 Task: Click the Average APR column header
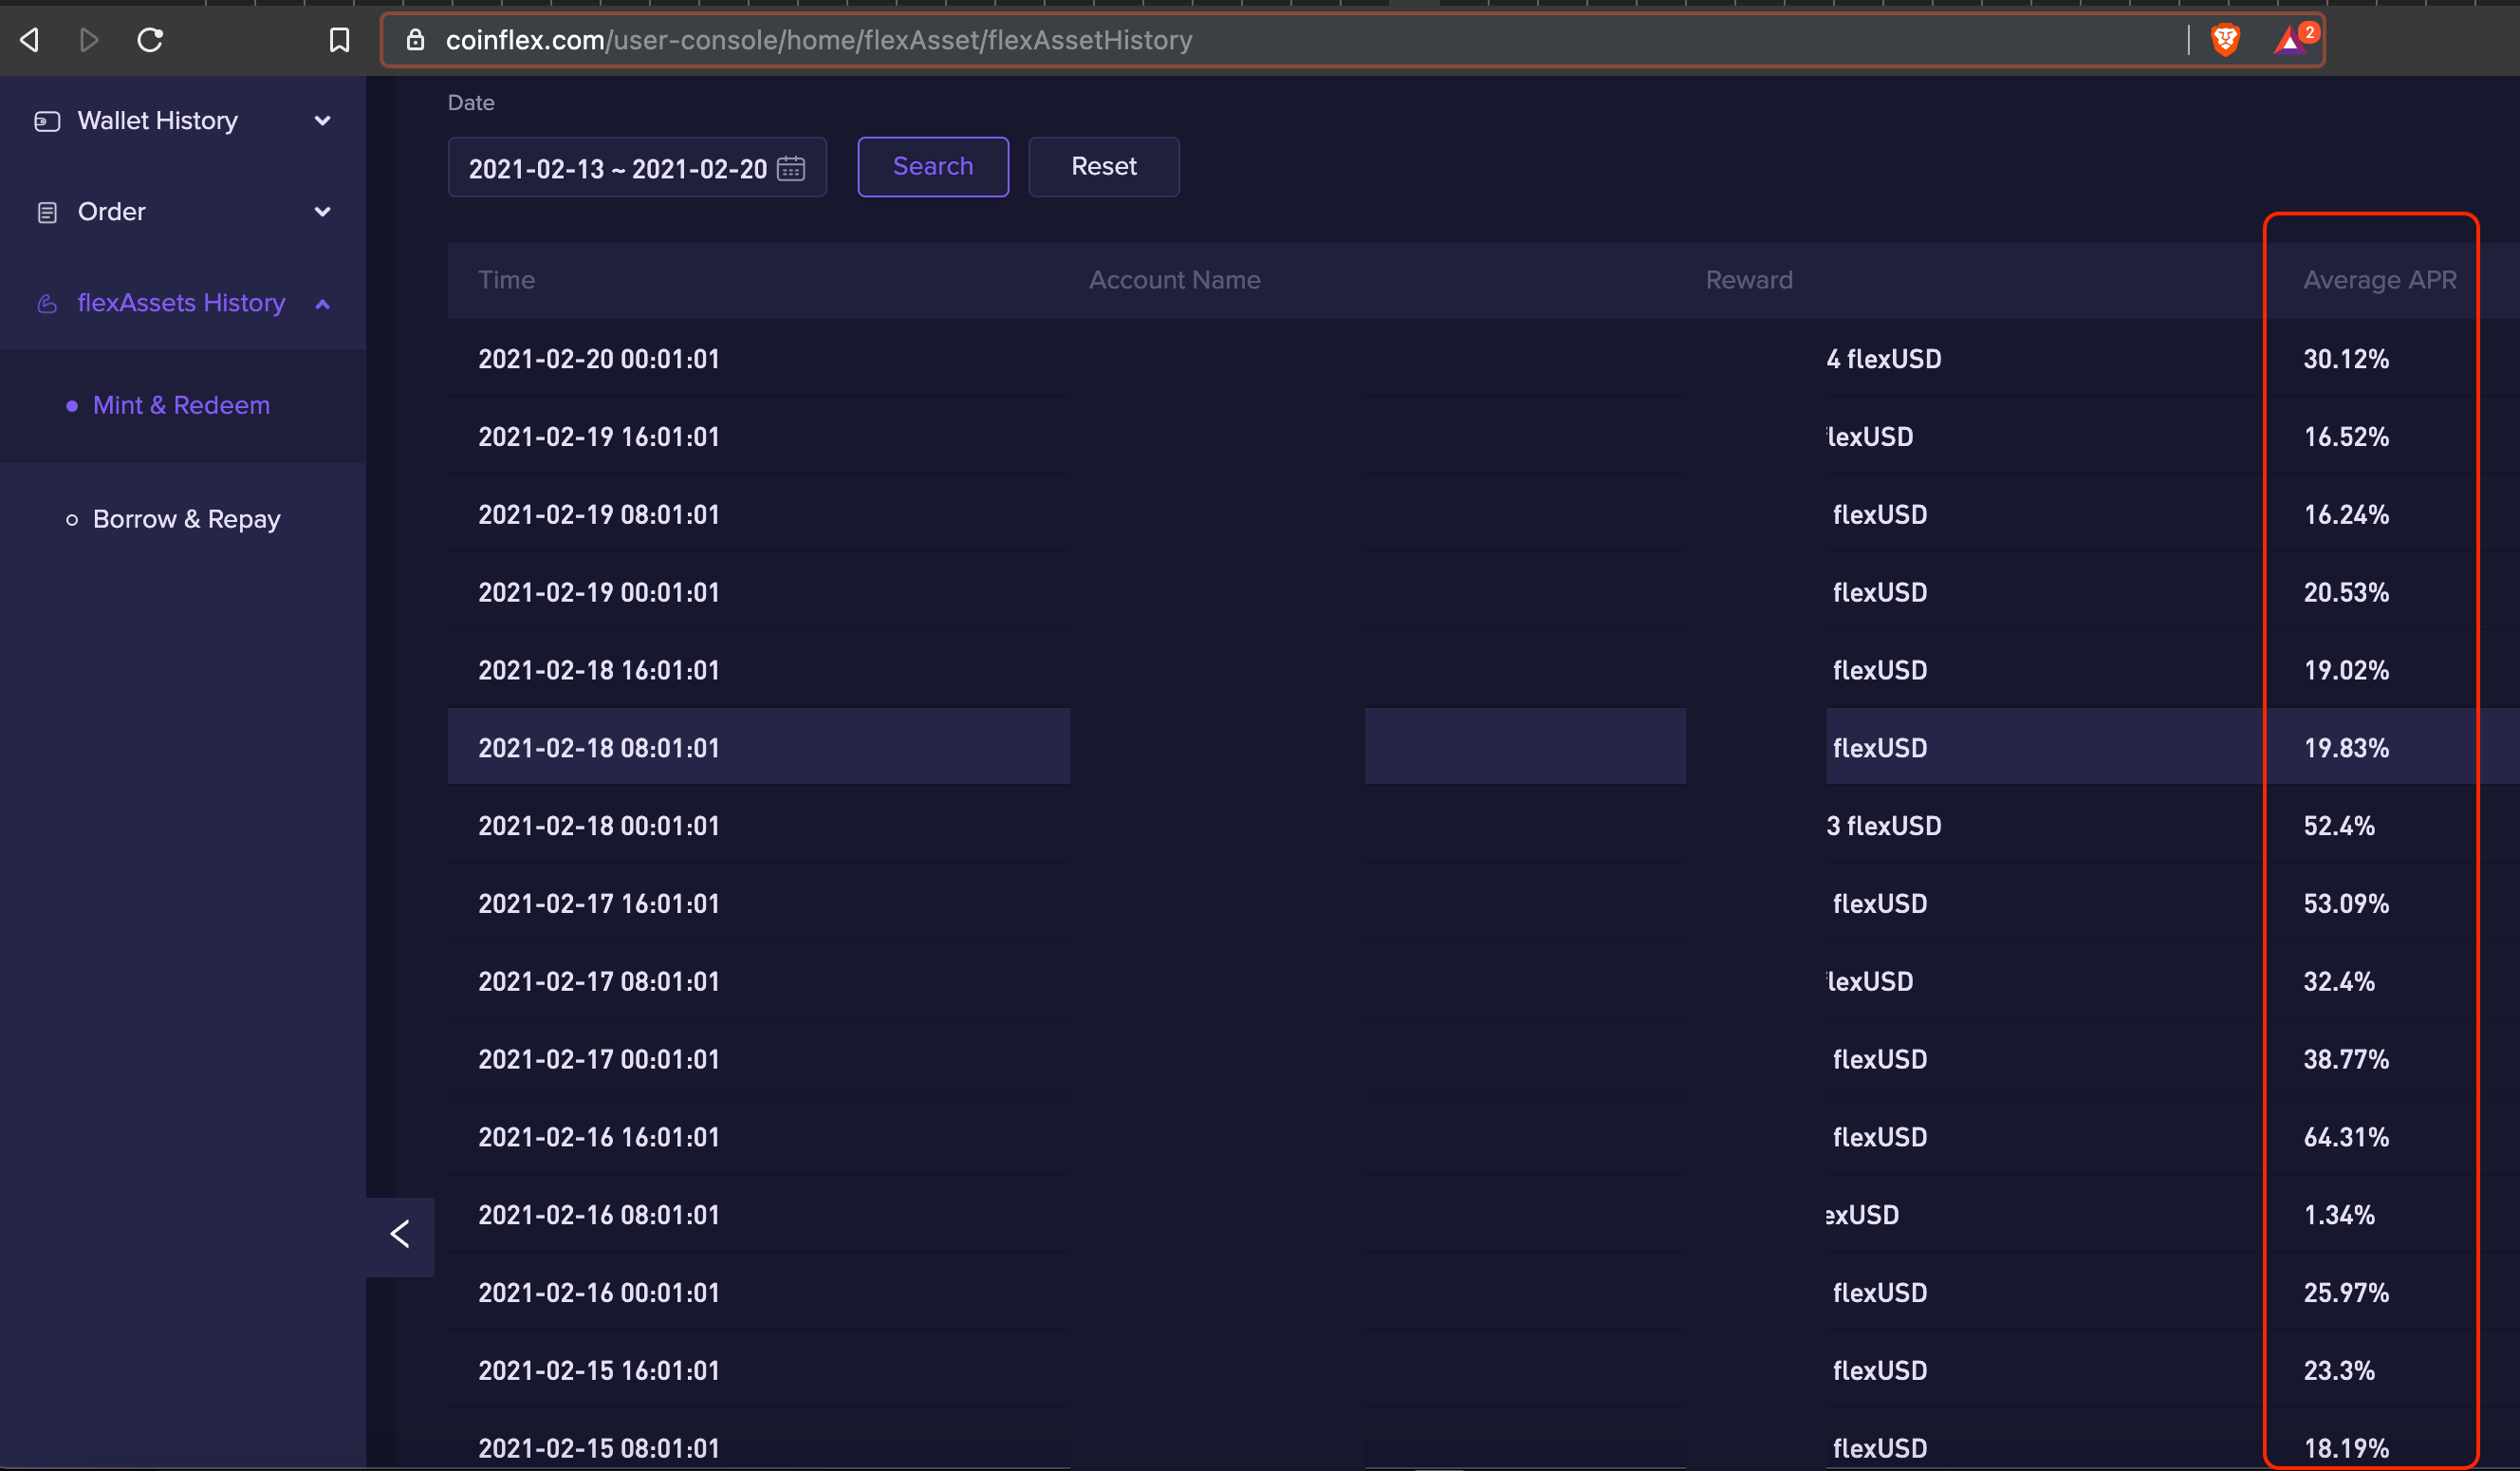(x=2379, y=280)
